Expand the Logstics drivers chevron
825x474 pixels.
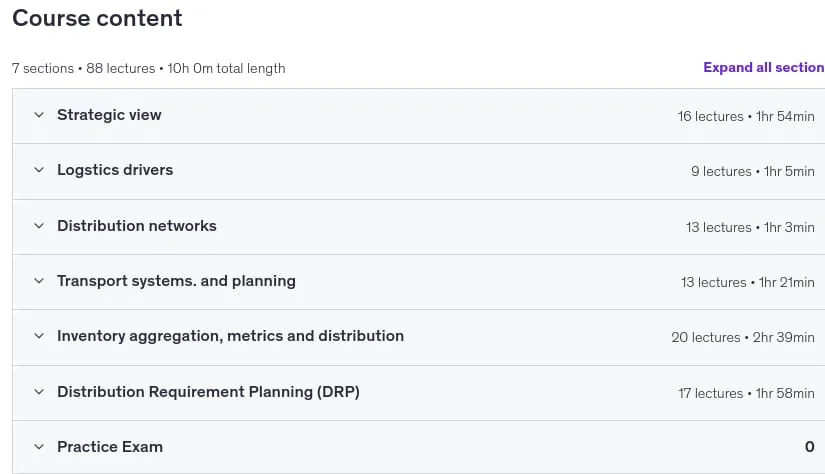(39, 170)
